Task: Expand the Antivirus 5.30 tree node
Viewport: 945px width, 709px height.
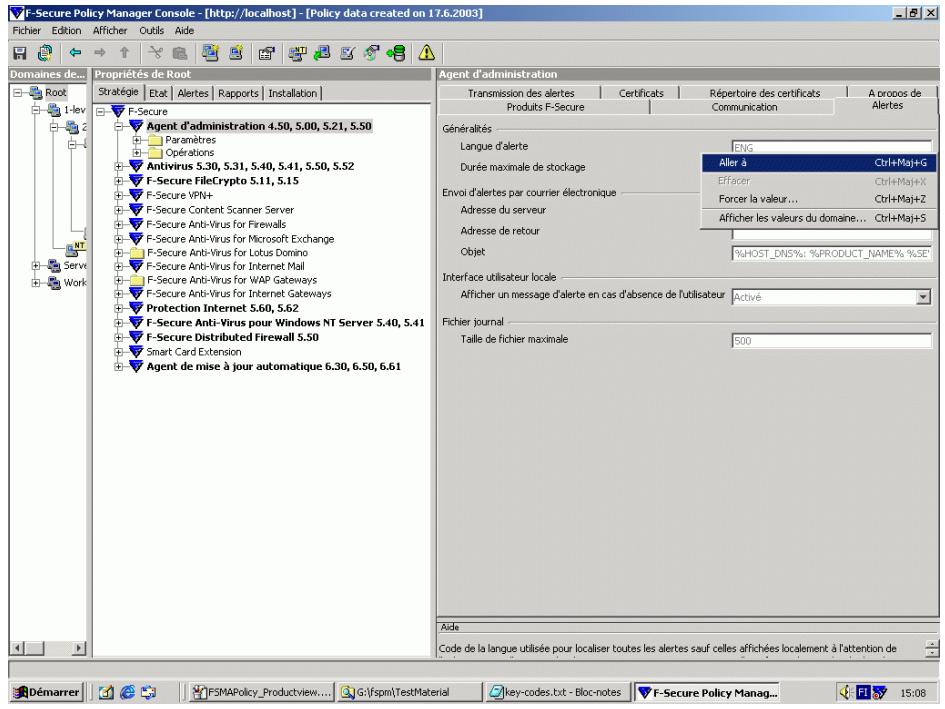Action: click(x=119, y=166)
